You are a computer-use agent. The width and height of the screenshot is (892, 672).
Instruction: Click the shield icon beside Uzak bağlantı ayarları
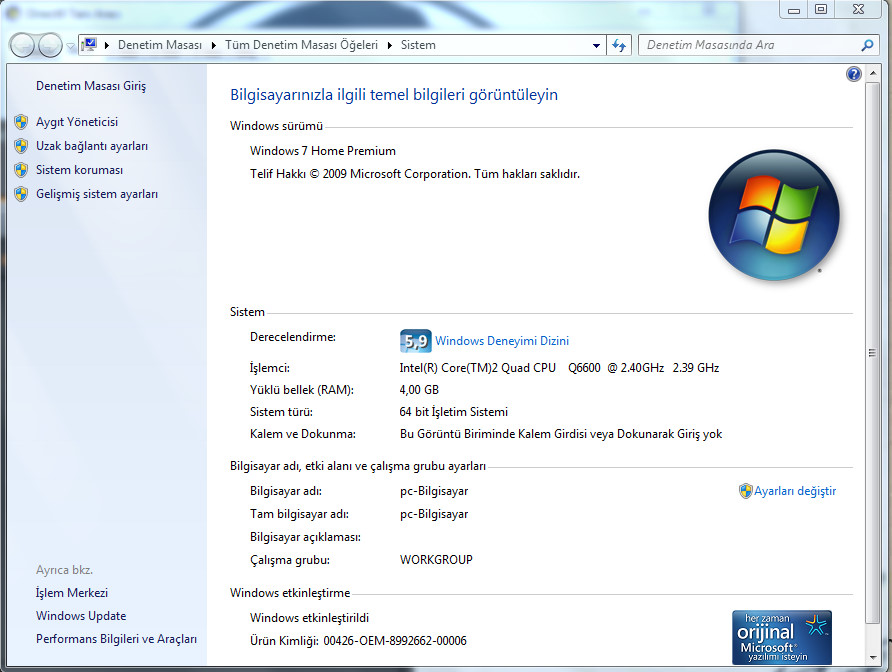coord(21,146)
